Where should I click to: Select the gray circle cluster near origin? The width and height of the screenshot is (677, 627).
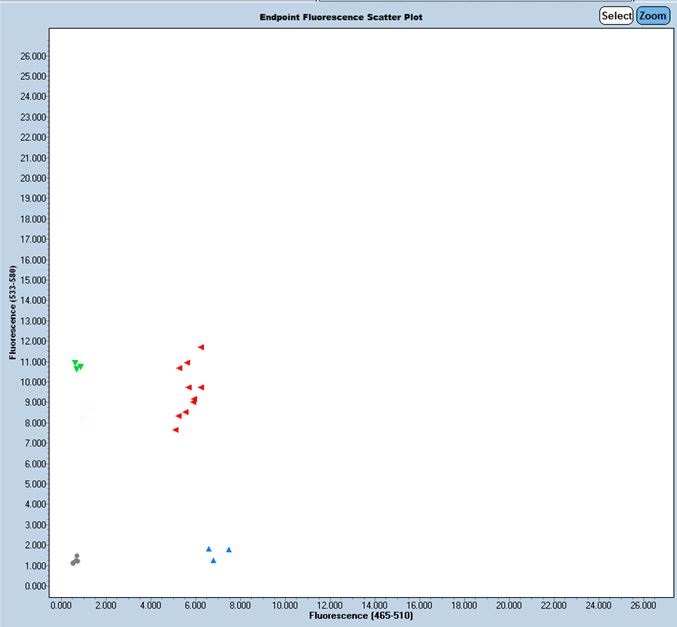[75, 560]
